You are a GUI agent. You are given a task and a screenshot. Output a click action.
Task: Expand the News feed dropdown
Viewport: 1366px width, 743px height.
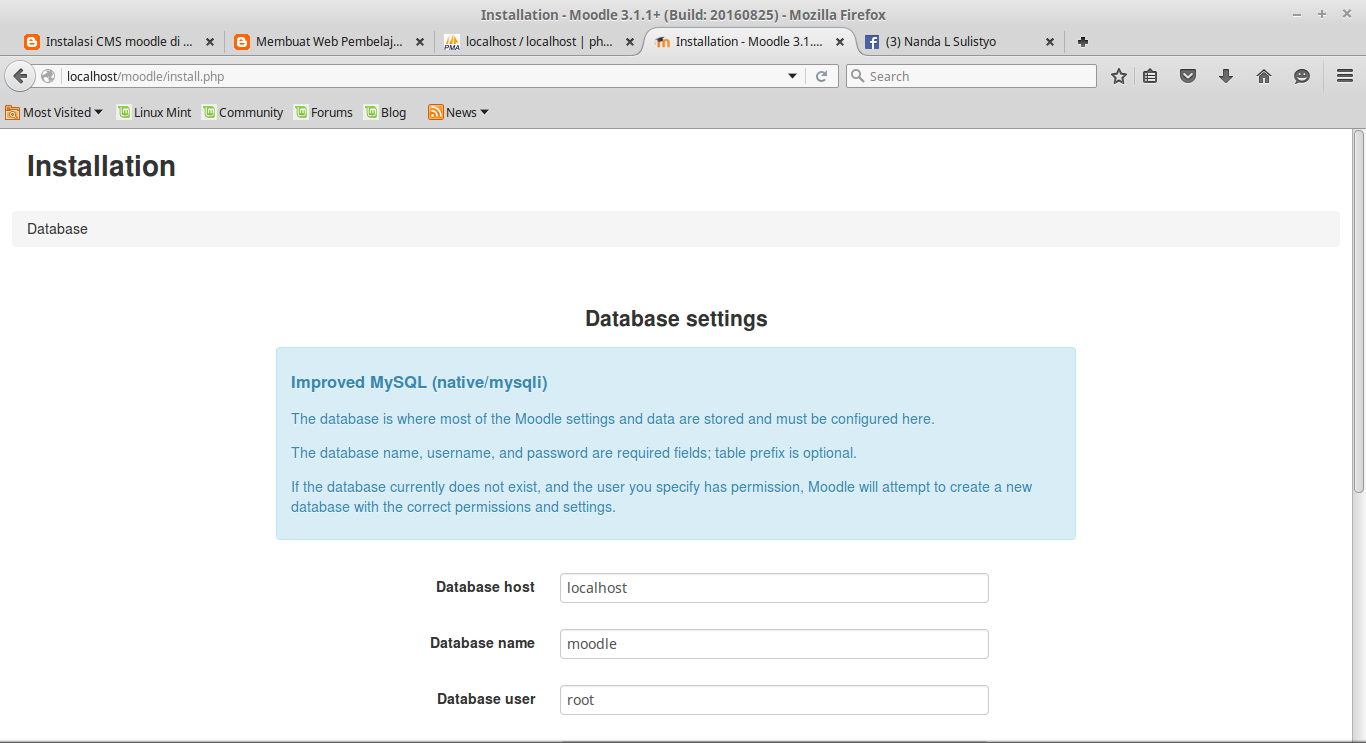[459, 112]
